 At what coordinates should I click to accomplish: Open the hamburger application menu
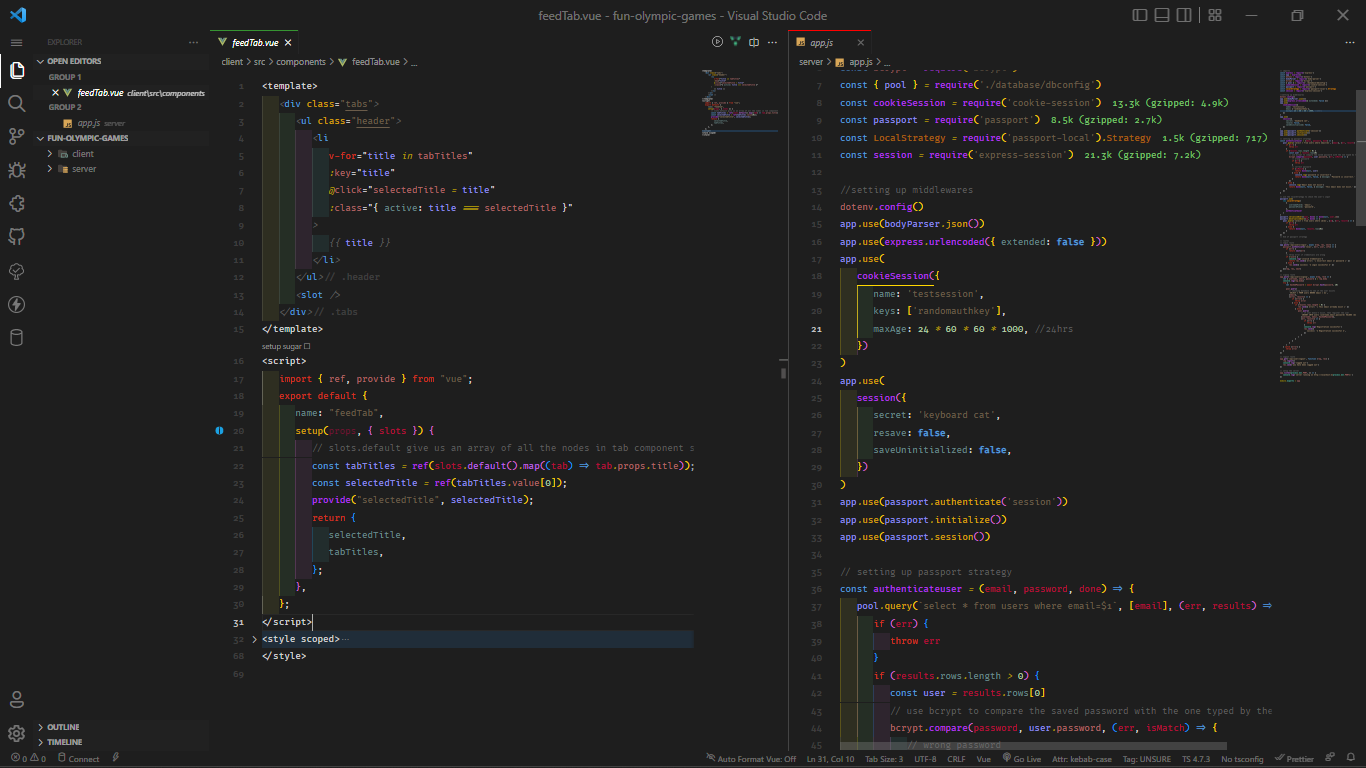(16, 43)
